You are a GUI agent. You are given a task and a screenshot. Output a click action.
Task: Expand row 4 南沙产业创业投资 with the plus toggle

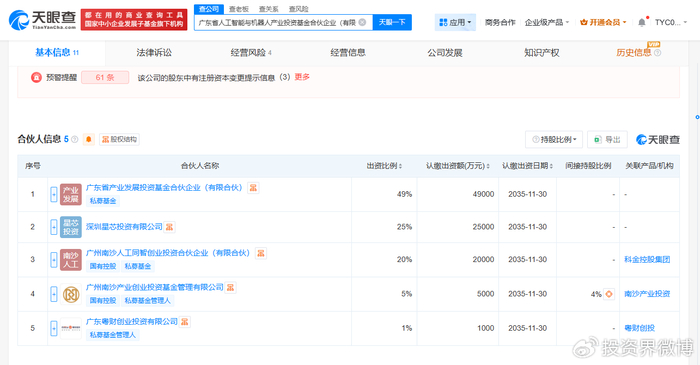click(x=54, y=294)
